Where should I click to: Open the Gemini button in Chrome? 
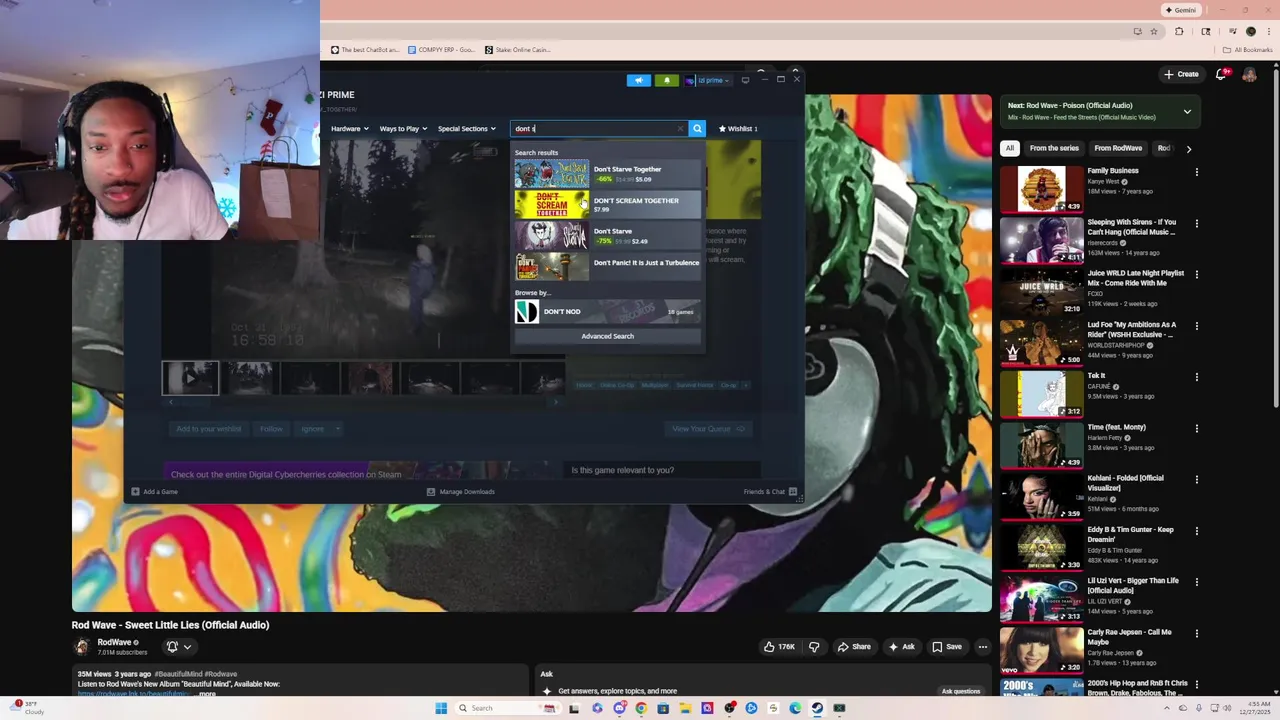tap(1181, 10)
